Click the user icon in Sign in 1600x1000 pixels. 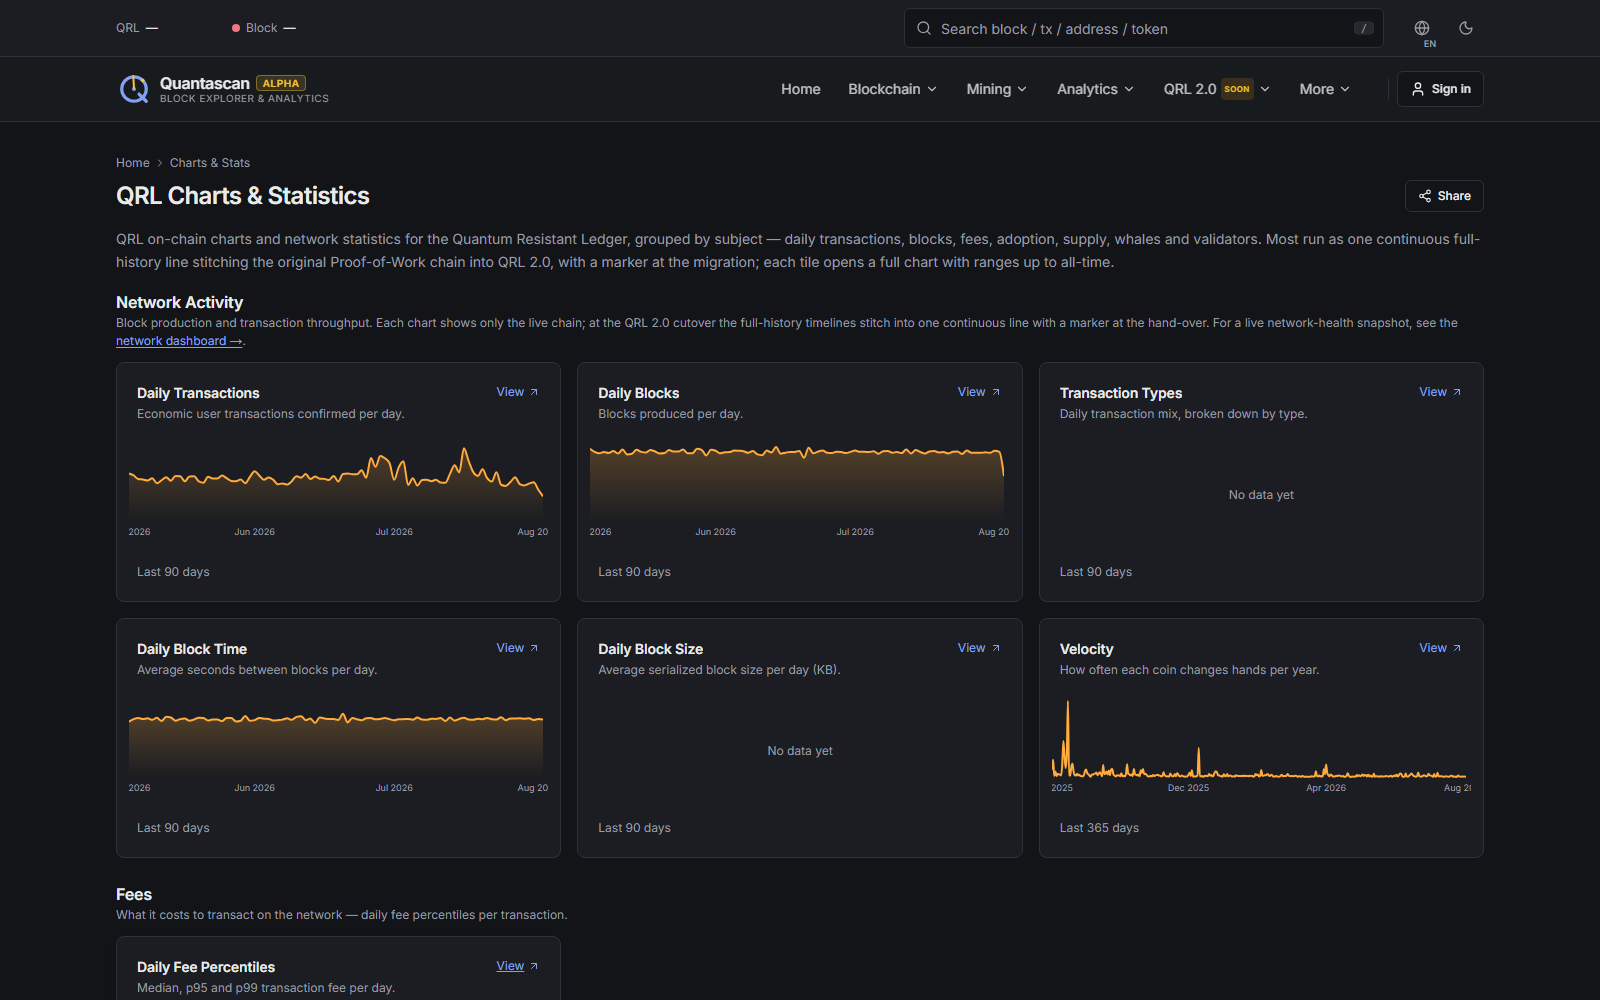1417,89
